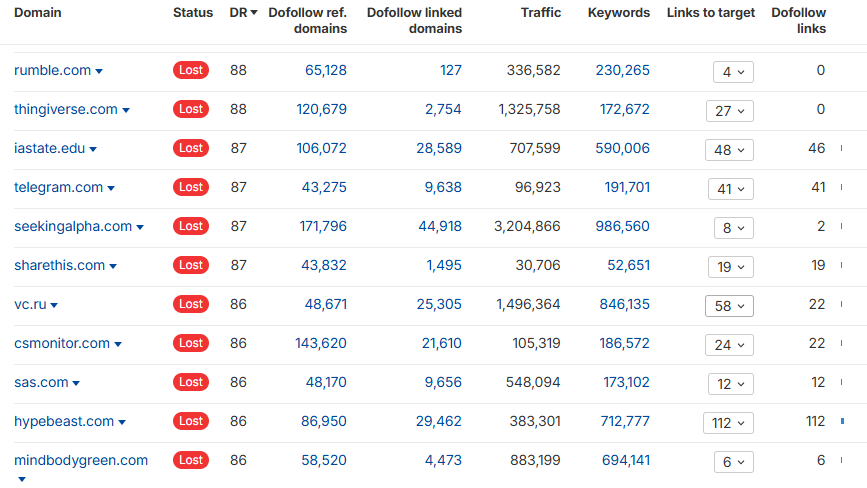The image size is (867, 488).
Task: Click sharethis.com linked domains value 1,495
Action: pos(444,265)
